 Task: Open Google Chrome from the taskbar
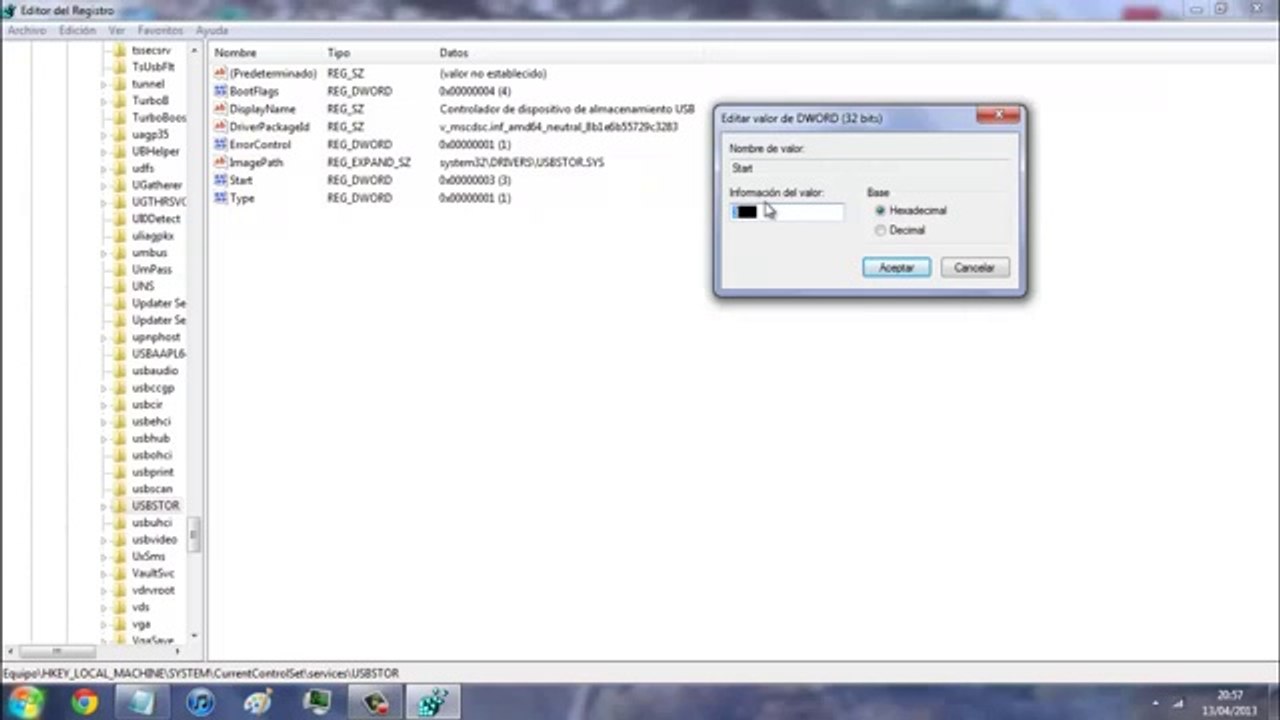coord(84,702)
